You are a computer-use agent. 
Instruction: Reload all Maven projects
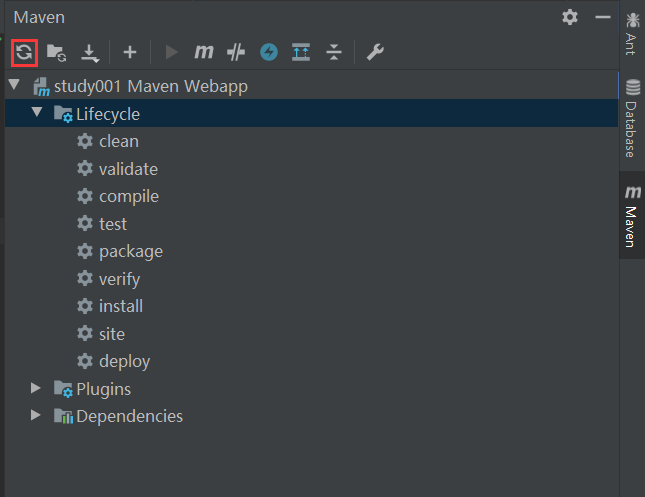click(25, 52)
